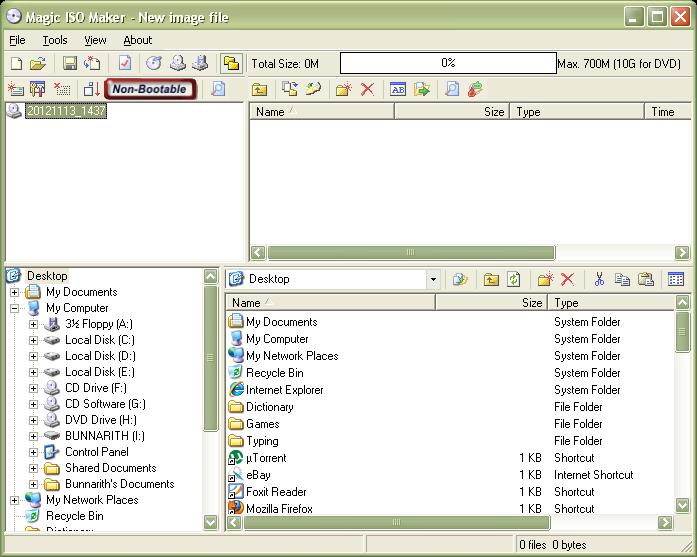This screenshot has height=557, width=697.
Task: Click the magnifier search icon in ISO file toolbar
Action: click(452, 89)
